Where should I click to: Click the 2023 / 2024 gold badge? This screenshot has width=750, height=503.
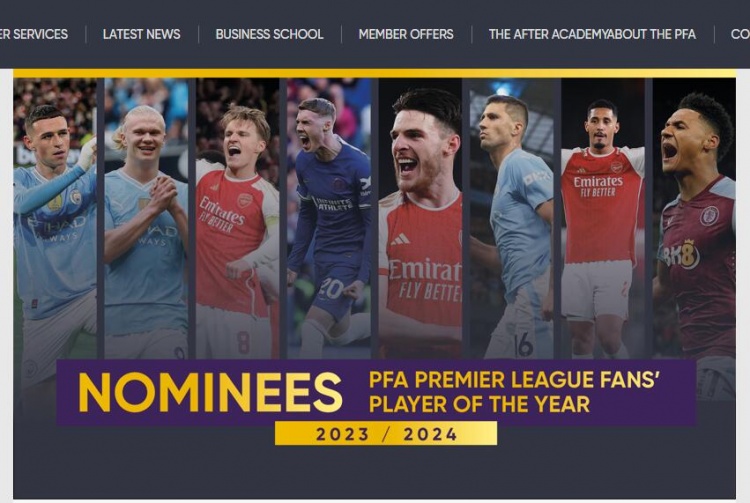386,434
